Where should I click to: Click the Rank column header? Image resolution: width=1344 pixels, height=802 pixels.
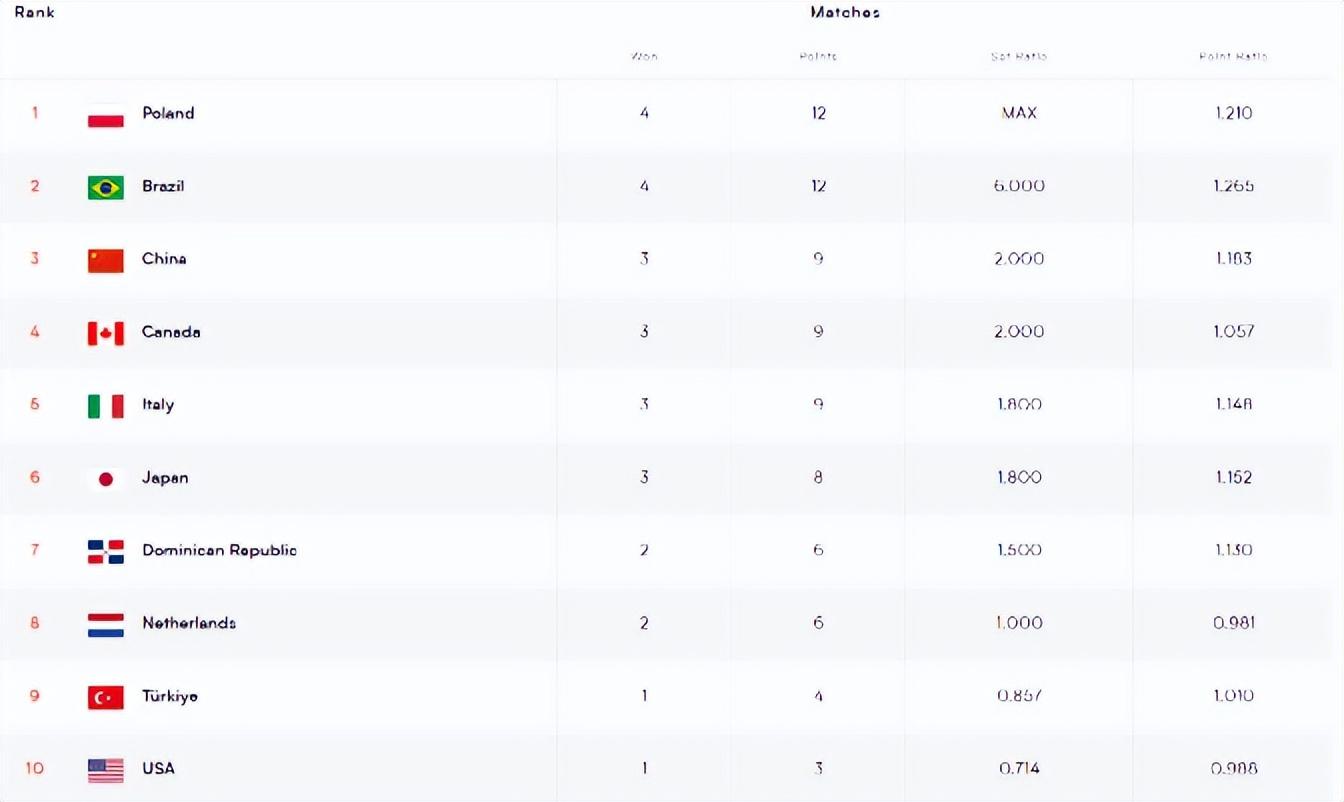pos(35,13)
